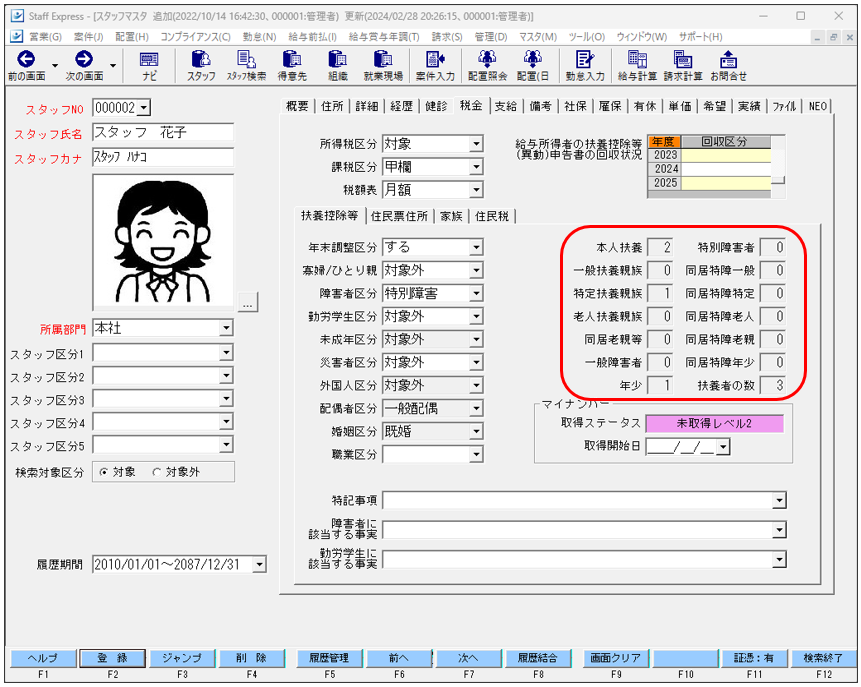This screenshot has width=861, height=687.
Task: Click the orange 年度 column header
Action: 664,142
